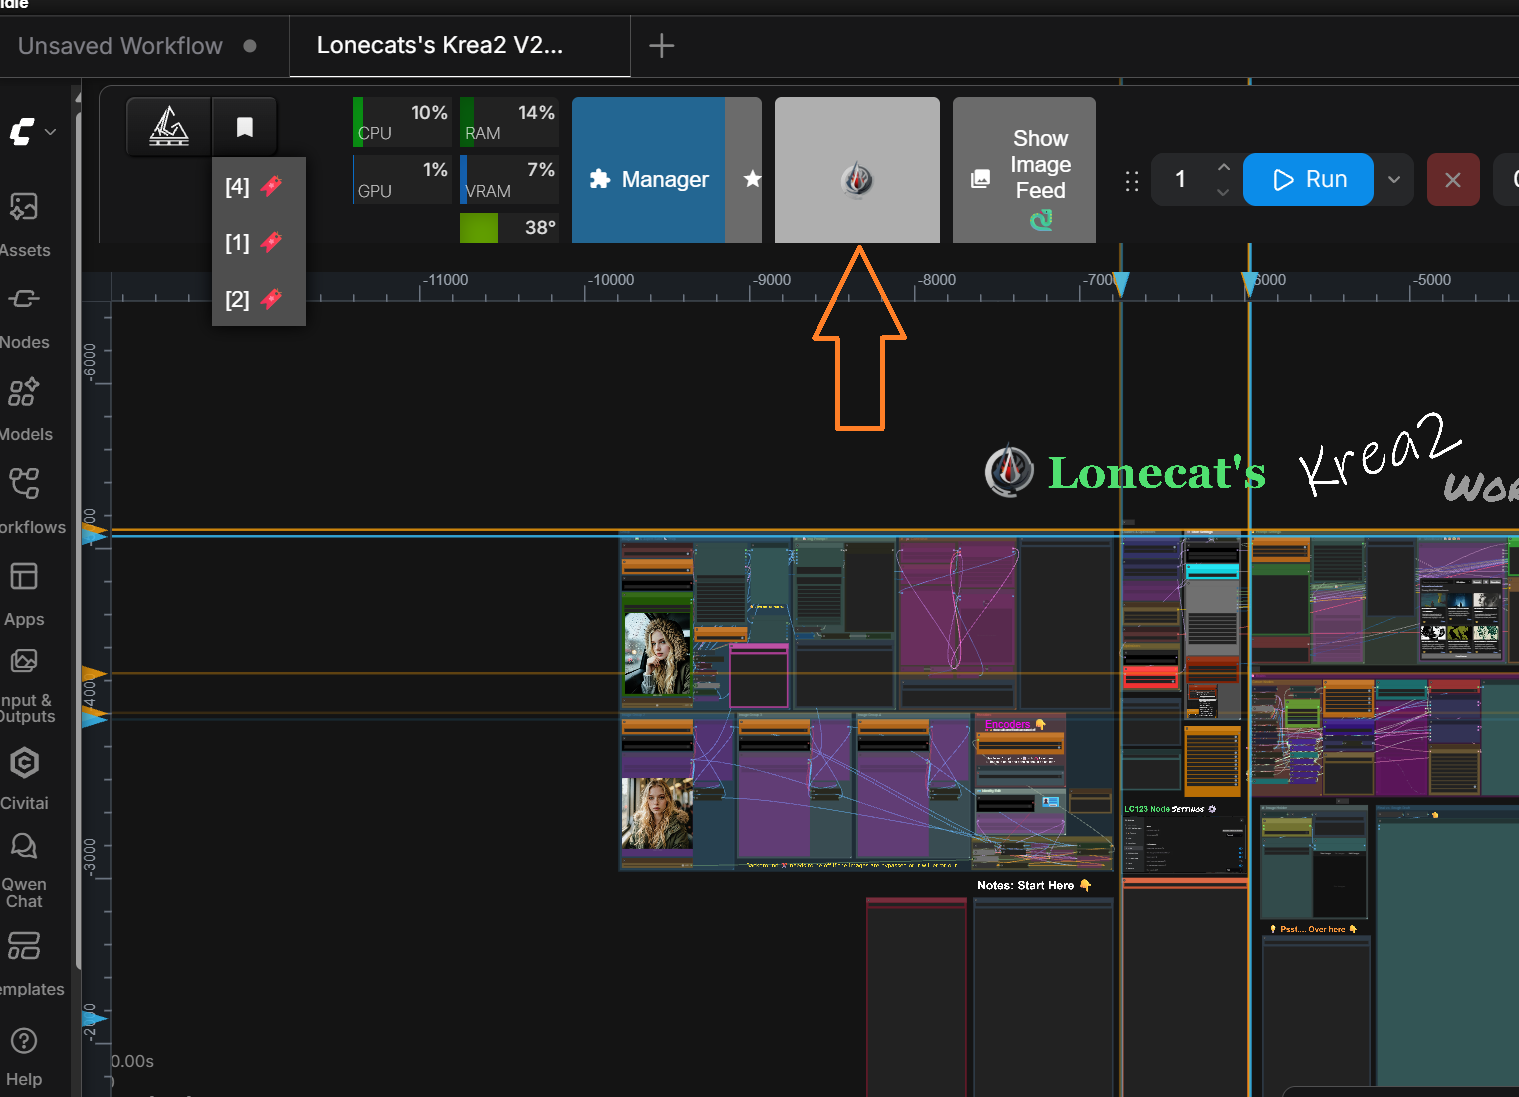This screenshot has height=1097, width=1519.
Task: Click the queue count input field
Action: [x=1181, y=180]
